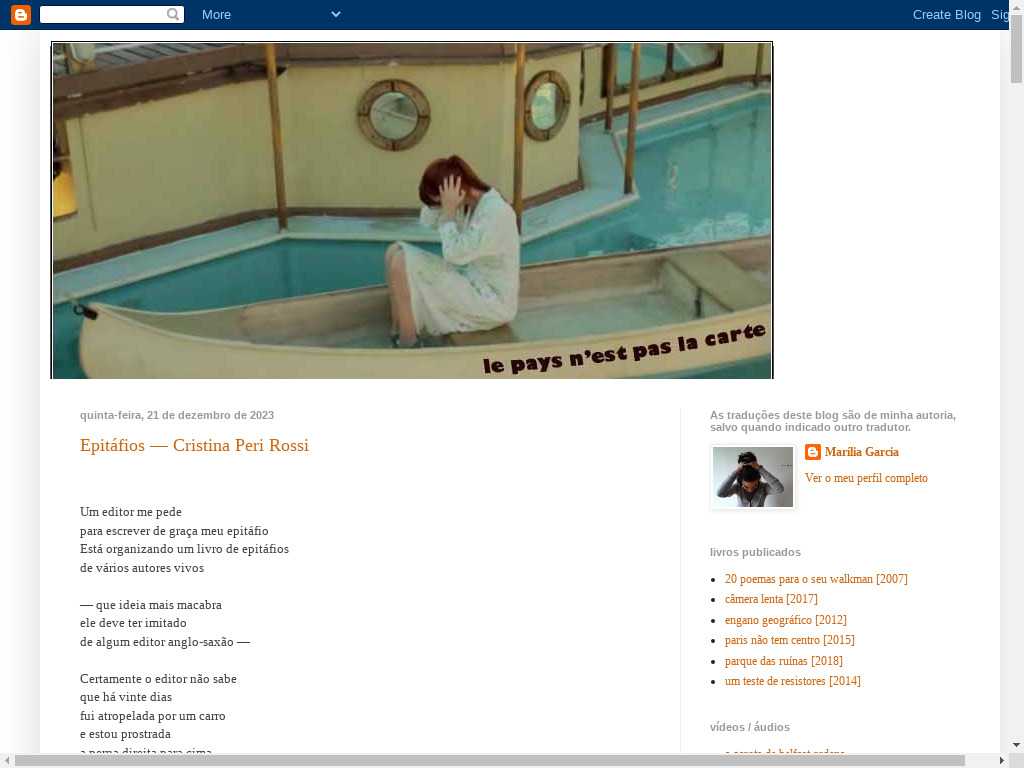The height and width of the screenshot is (768, 1024).
Task: Open parque das ruínas [2018] link
Action: pyautogui.click(x=784, y=661)
